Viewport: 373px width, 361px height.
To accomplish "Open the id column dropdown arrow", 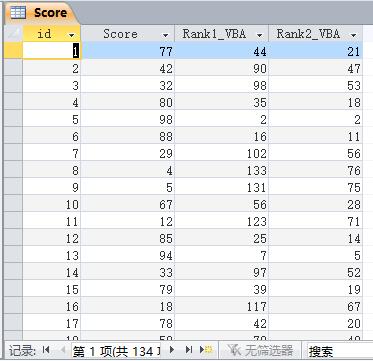I will [72, 35].
